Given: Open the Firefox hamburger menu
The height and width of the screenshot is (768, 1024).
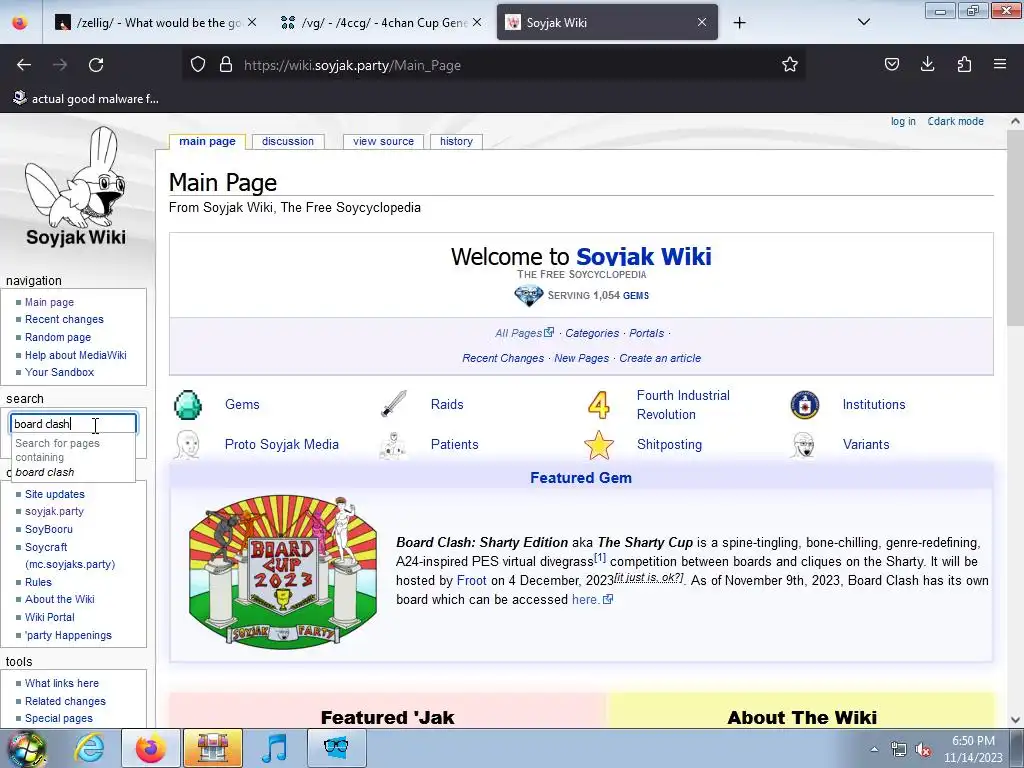Looking at the screenshot, I should point(1000,64).
